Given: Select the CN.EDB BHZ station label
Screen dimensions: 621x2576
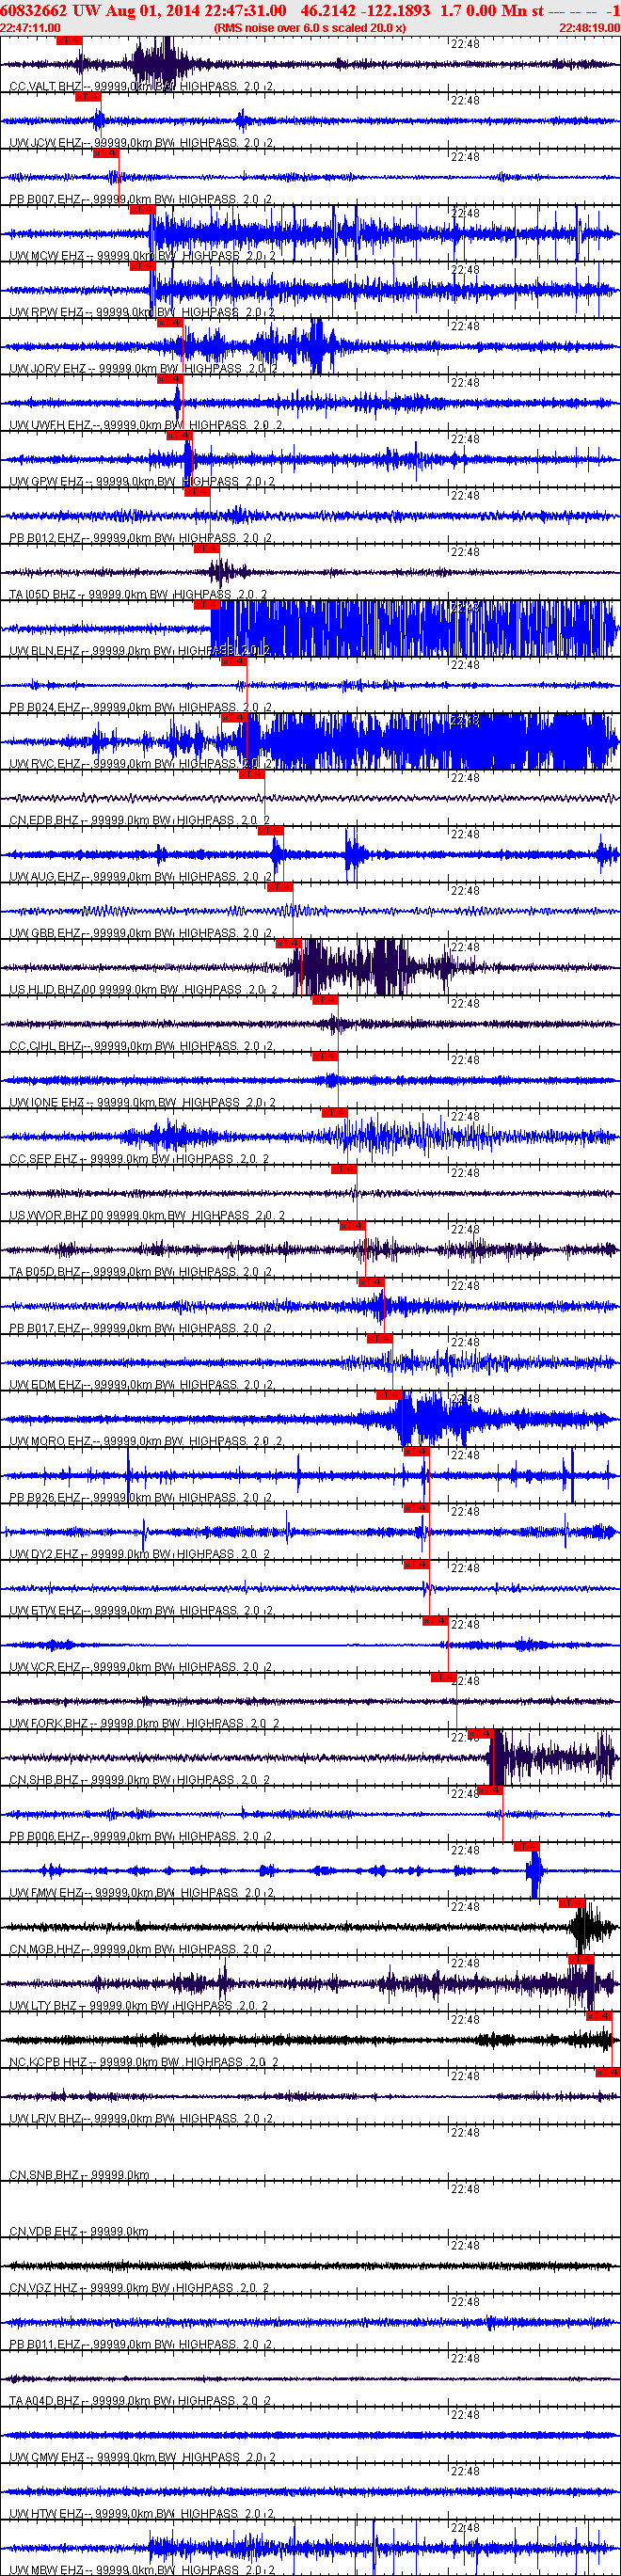Looking at the screenshot, I should click(x=140, y=820).
